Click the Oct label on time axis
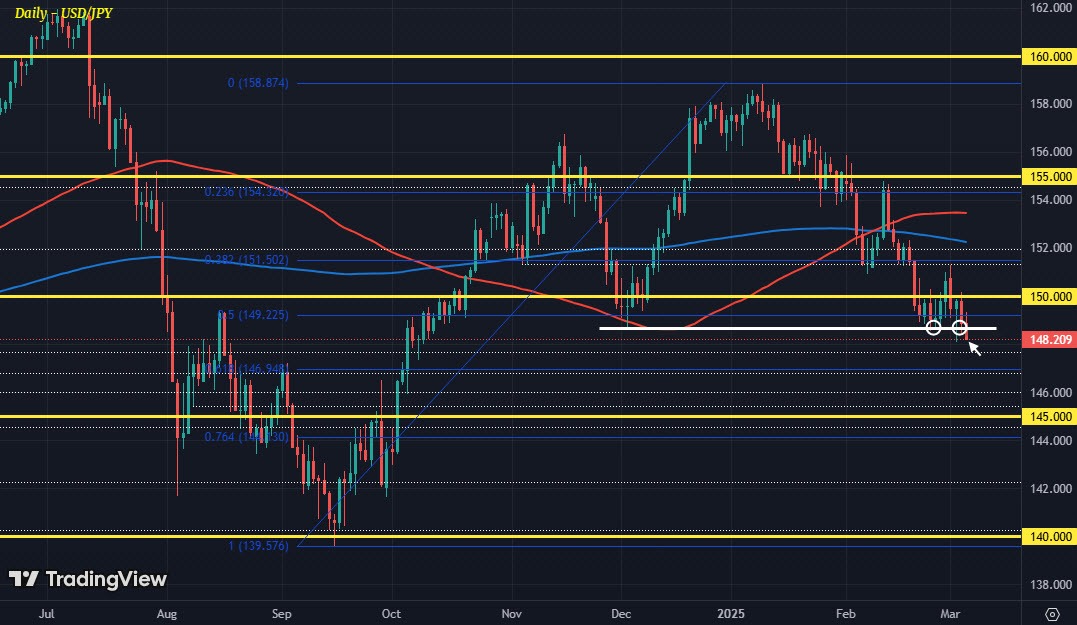The height and width of the screenshot is (625, 1077). pos(391,613)
